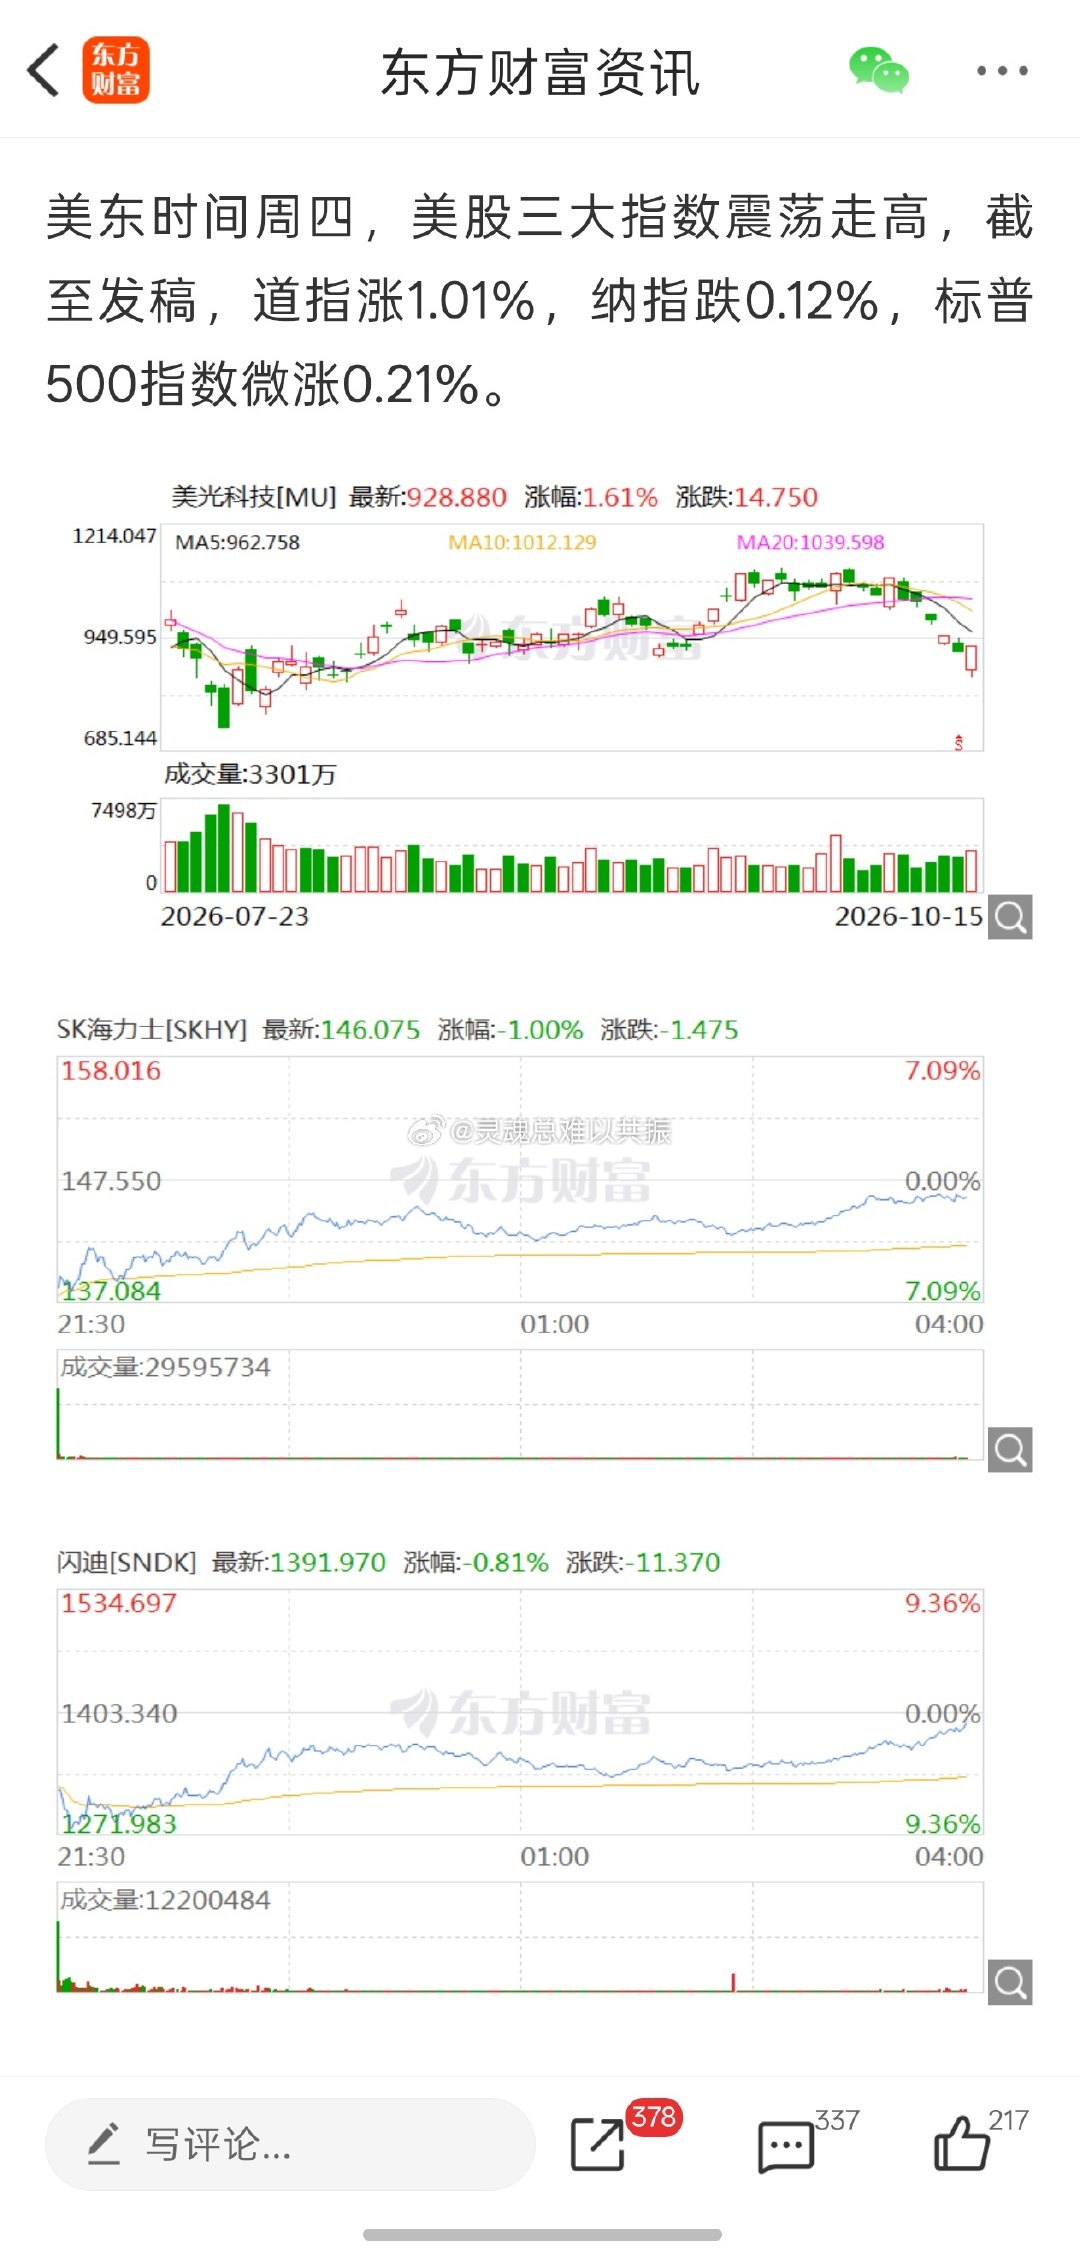1080x2259 pixels.
Task: Tap the pencil icon in comment box
Action: [x=104, y=2143]
